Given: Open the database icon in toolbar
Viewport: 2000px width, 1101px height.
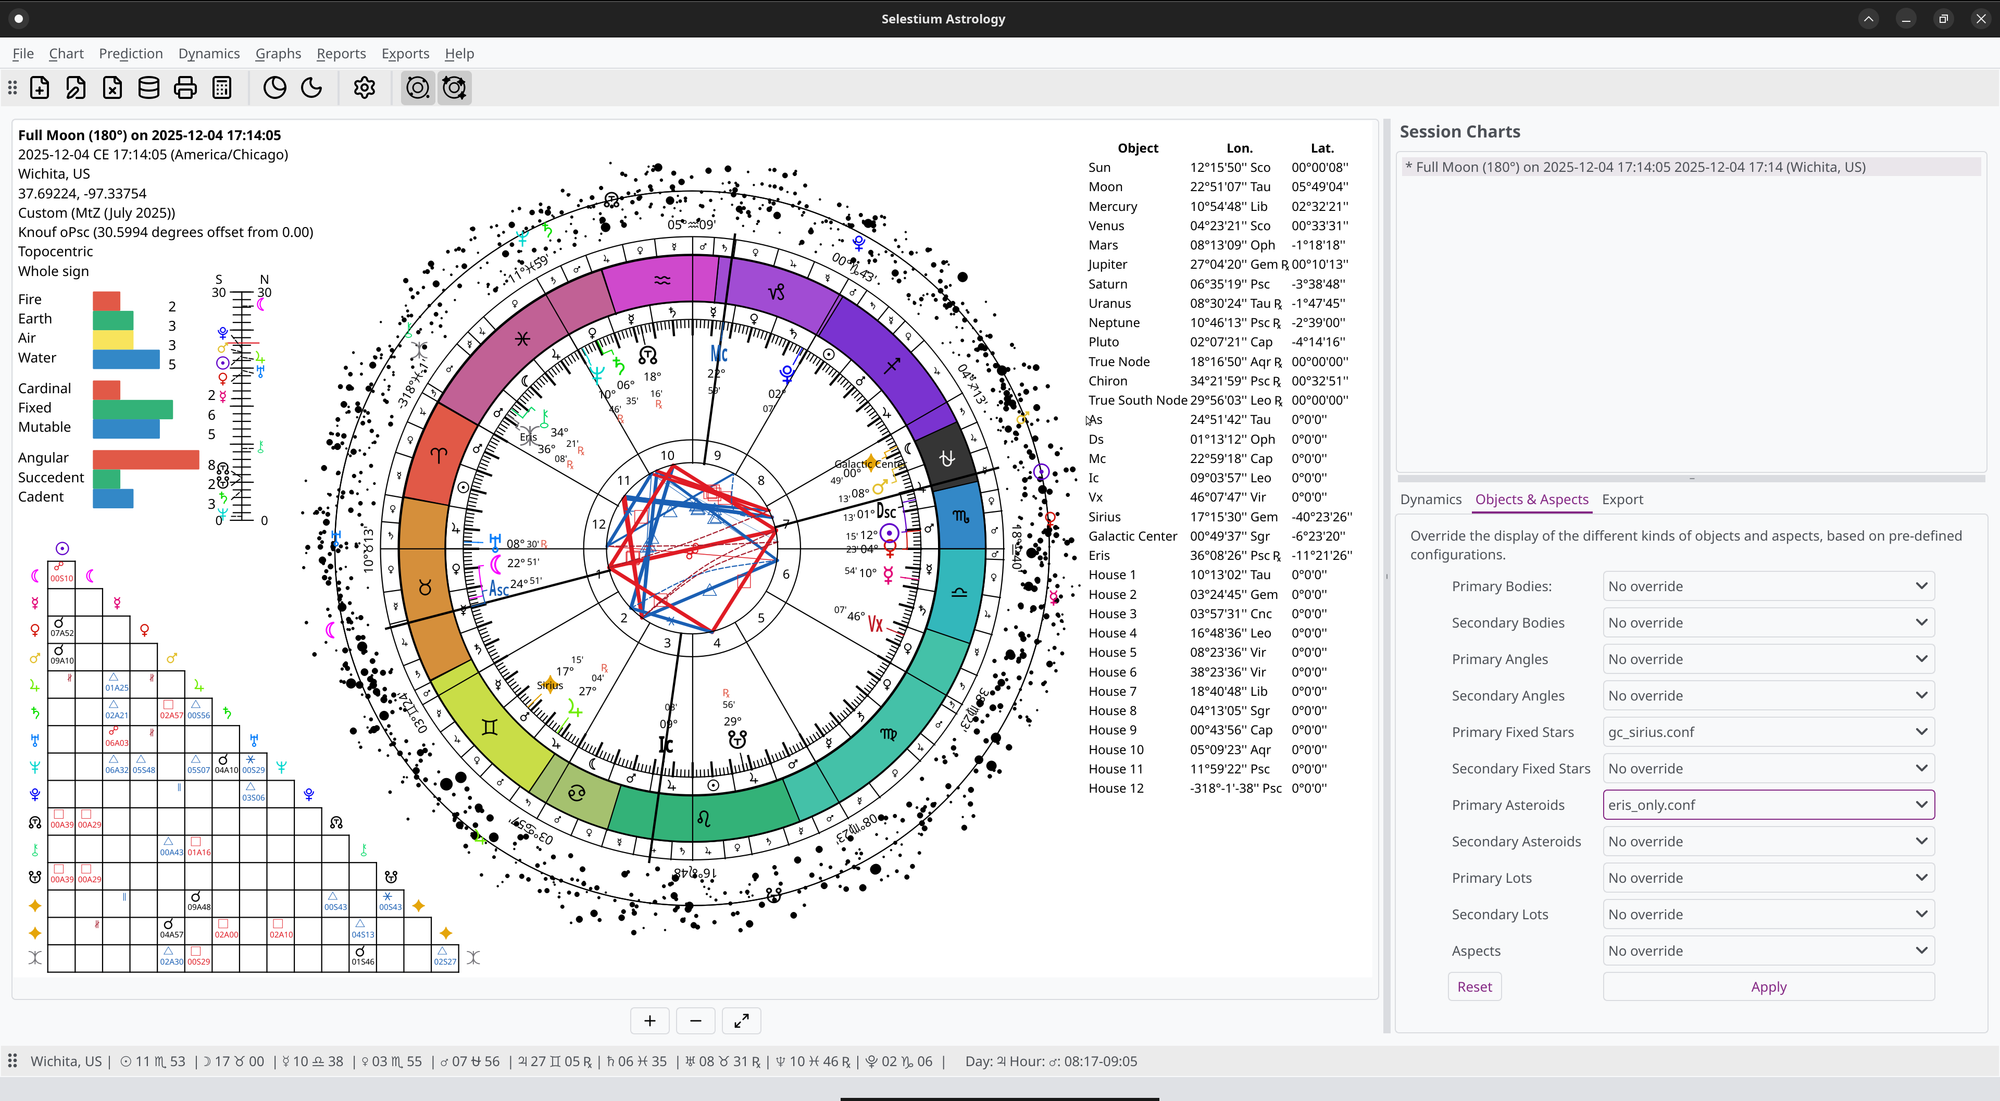Looking at the screenshot, I should click(149, 88).
